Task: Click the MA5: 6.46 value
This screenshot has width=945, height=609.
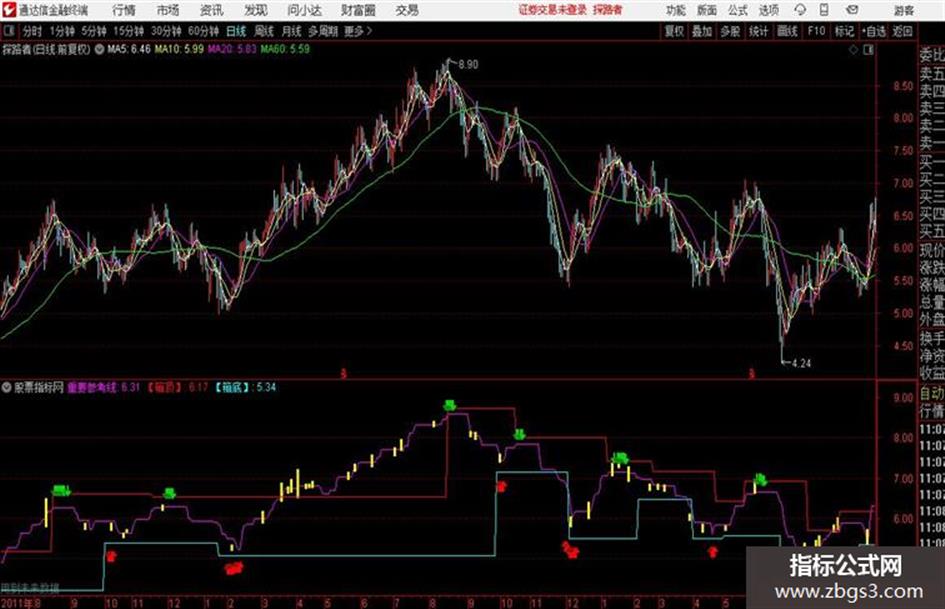Action: click(x=129, y=49)
